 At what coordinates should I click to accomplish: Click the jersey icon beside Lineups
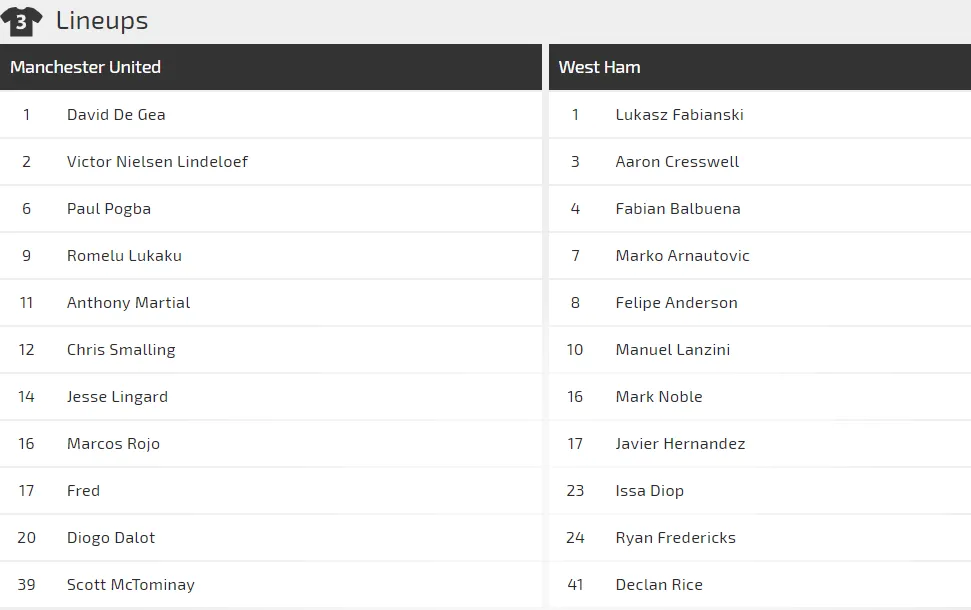click(21, 21)
